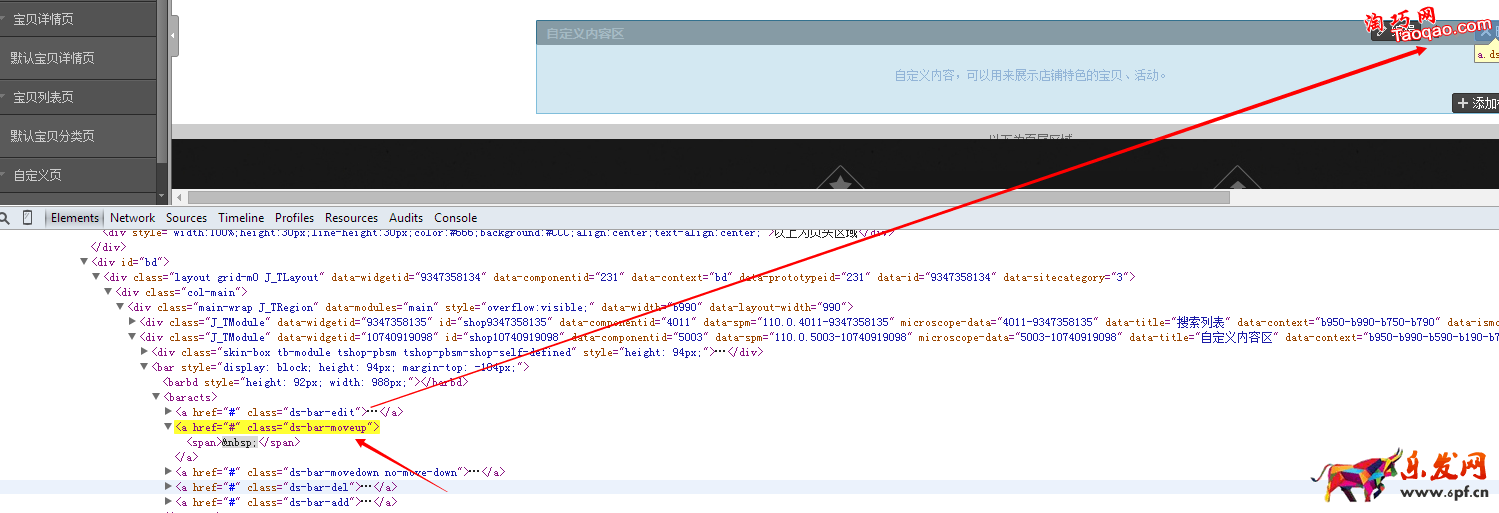
Task: Toggle the device mode phone icon
Action: pos(28,218)
